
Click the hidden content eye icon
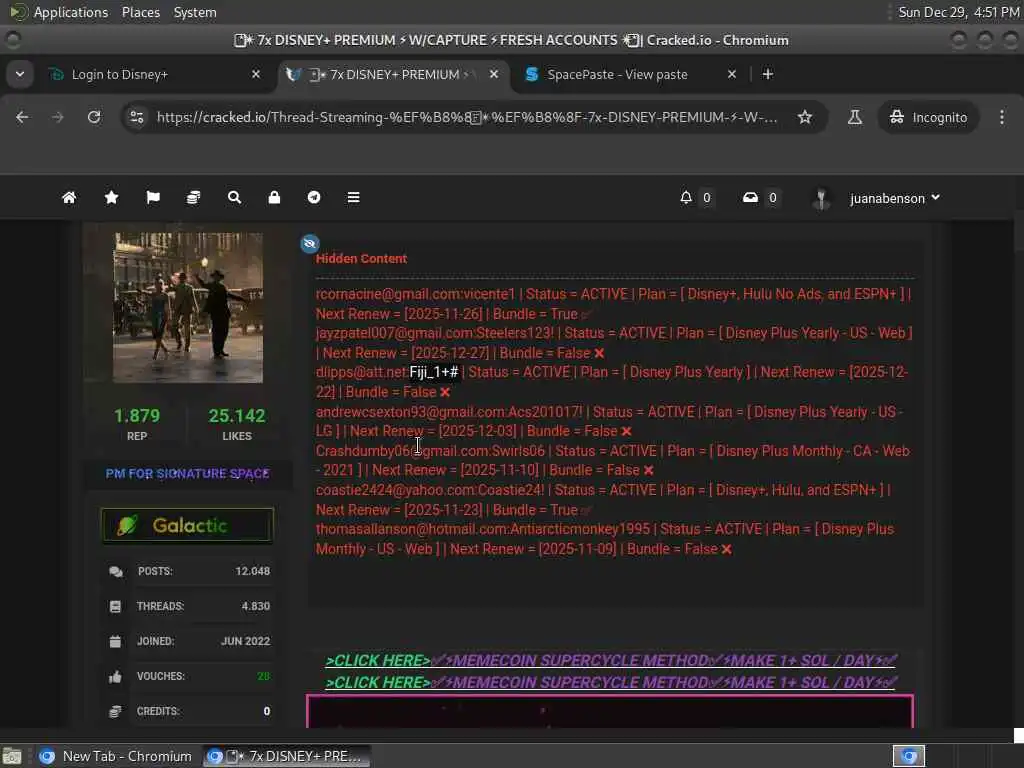(310, 244)
